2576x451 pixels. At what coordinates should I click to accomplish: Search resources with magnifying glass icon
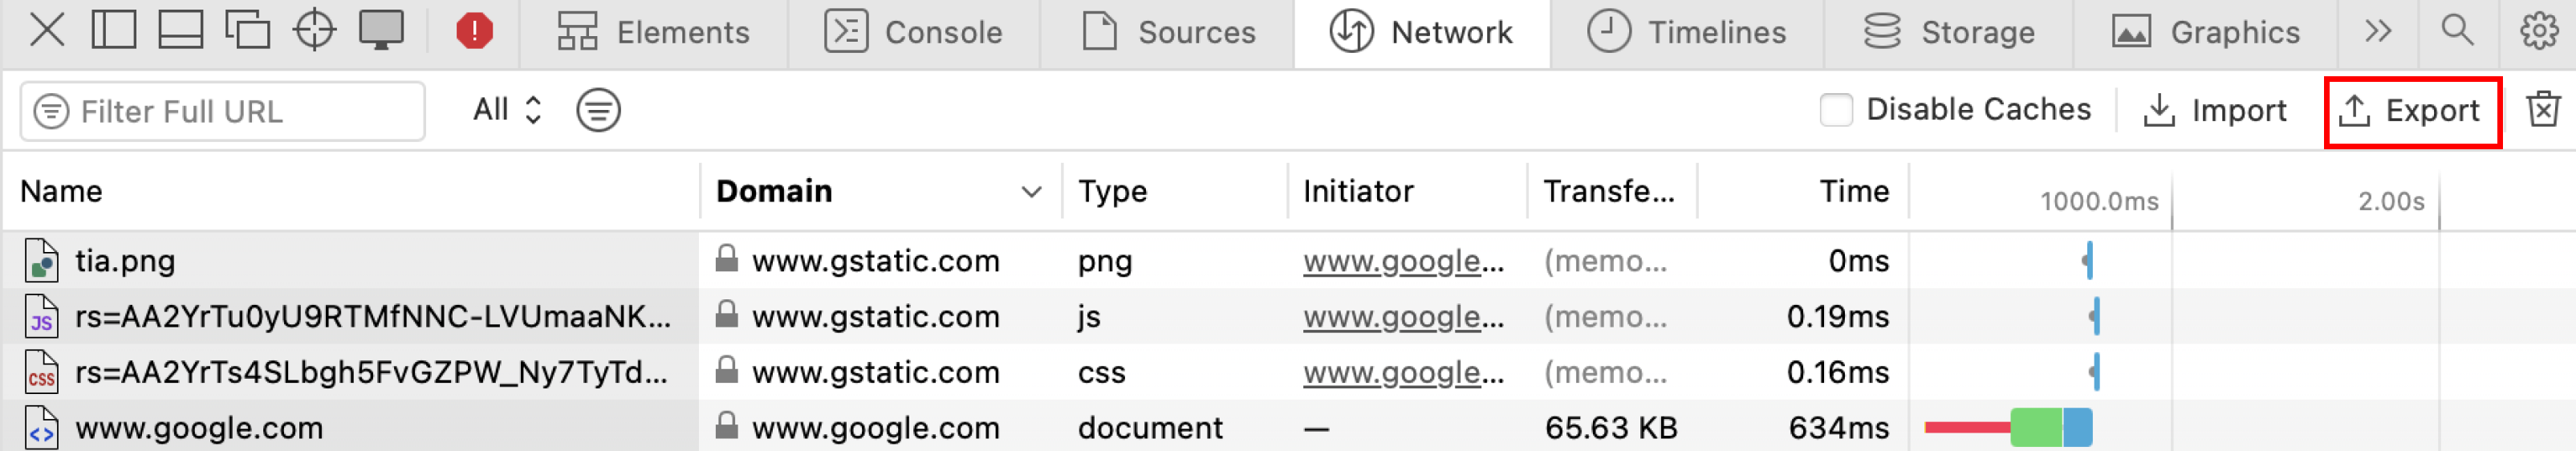click(2457, 30)
